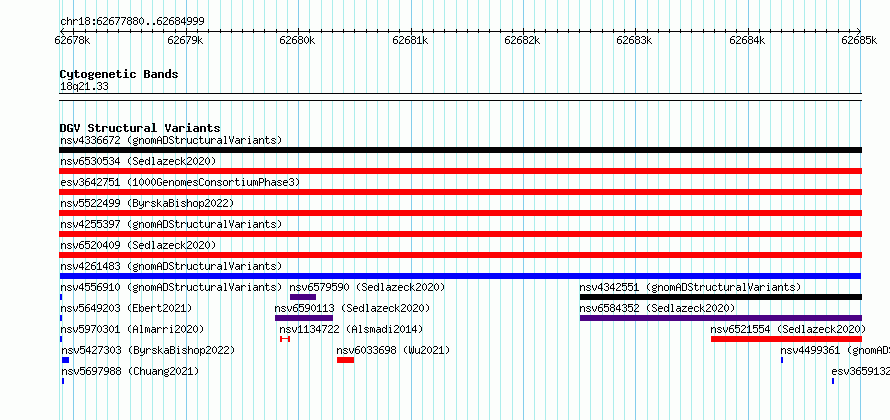Image resolution: width=890 pixels, height=420 pixels.
Task: Open variant nsv6033698 (Wu2021) label
Action: 393,350
